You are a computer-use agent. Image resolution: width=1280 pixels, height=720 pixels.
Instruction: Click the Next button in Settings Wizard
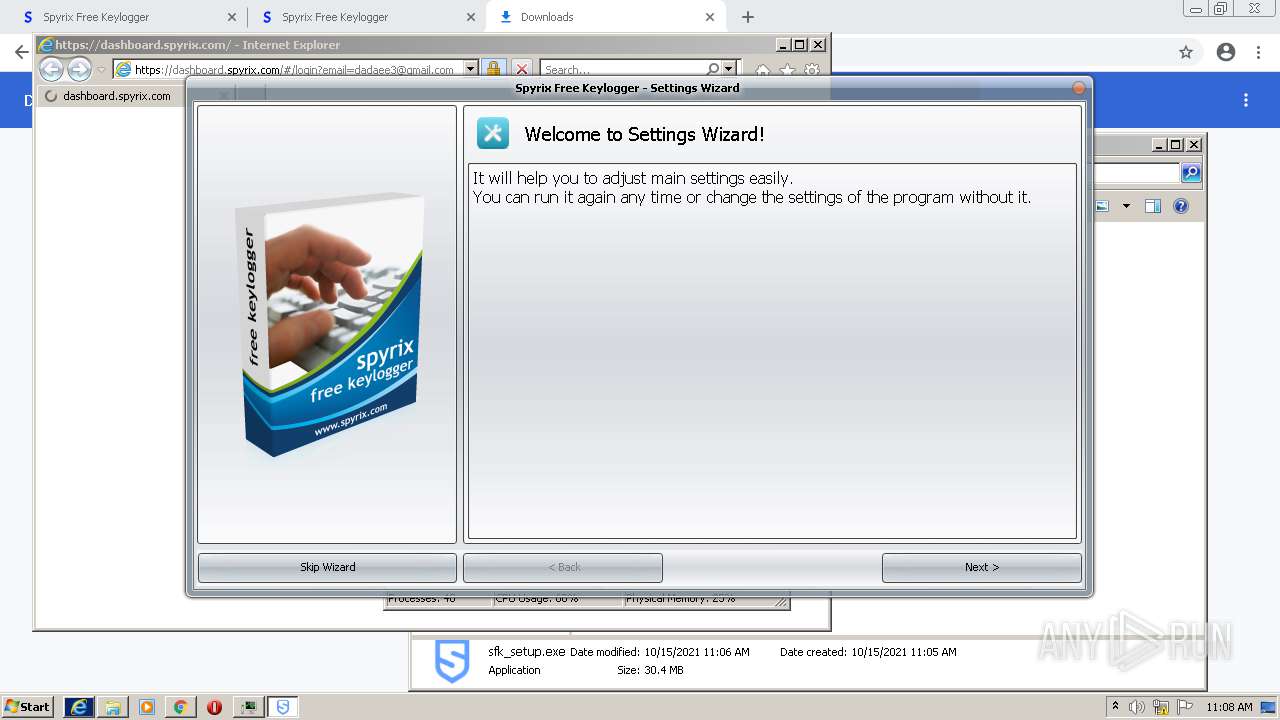pyautogui.click(x=981, y=567)
